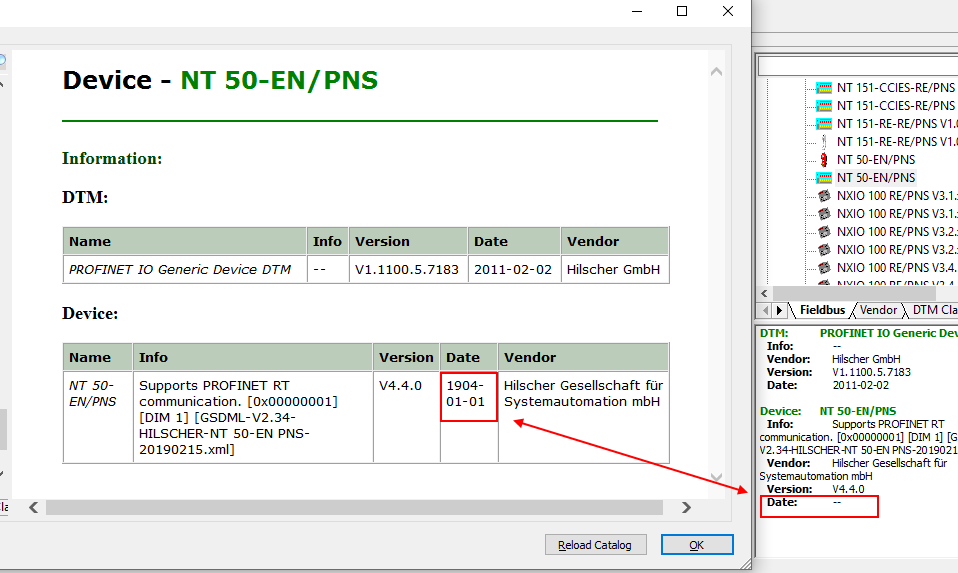Click the dialog horizontal scrollbar track
Viewport: 958px width, 573px height.
(354, 508)
